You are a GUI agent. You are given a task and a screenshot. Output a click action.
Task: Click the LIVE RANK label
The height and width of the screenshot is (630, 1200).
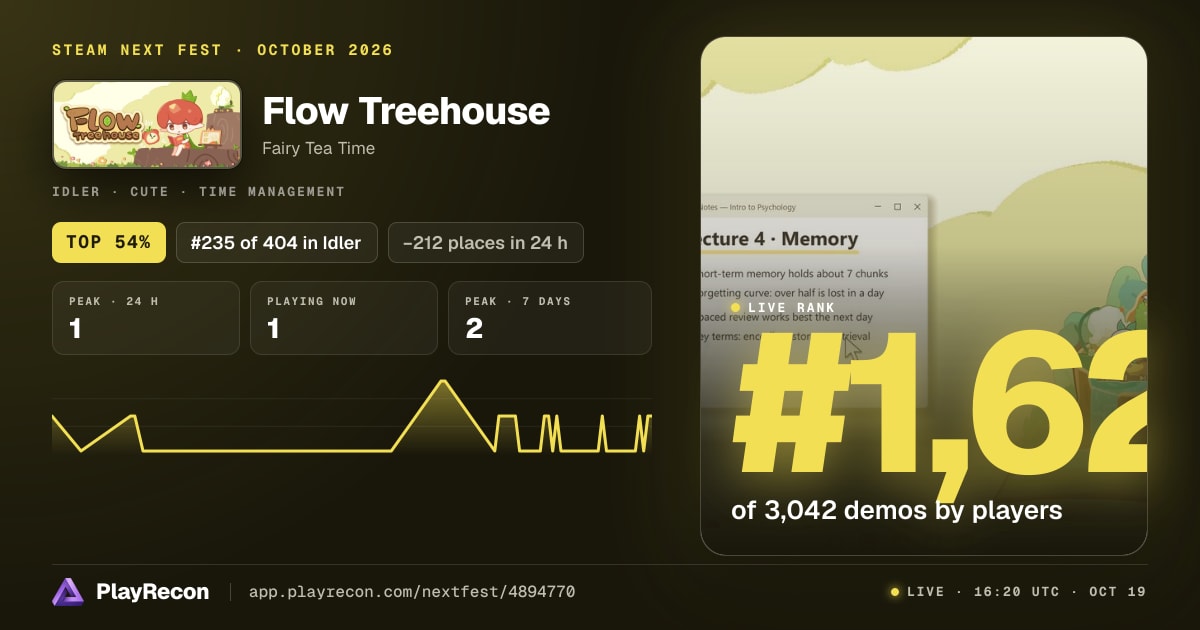[x=791, y=307]
